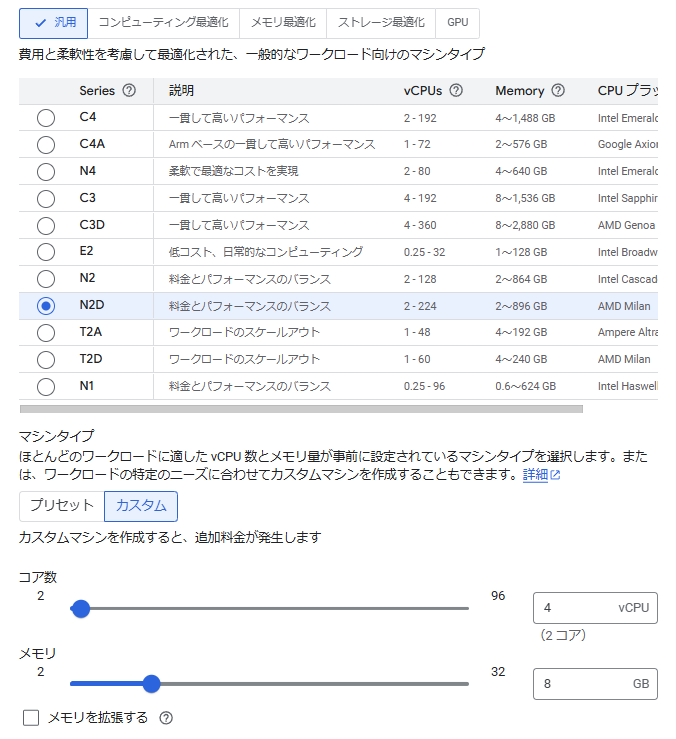Viewport: 676px width, 739px height.
Task: Select the T2A series radio button
Action: pos(46,333)
